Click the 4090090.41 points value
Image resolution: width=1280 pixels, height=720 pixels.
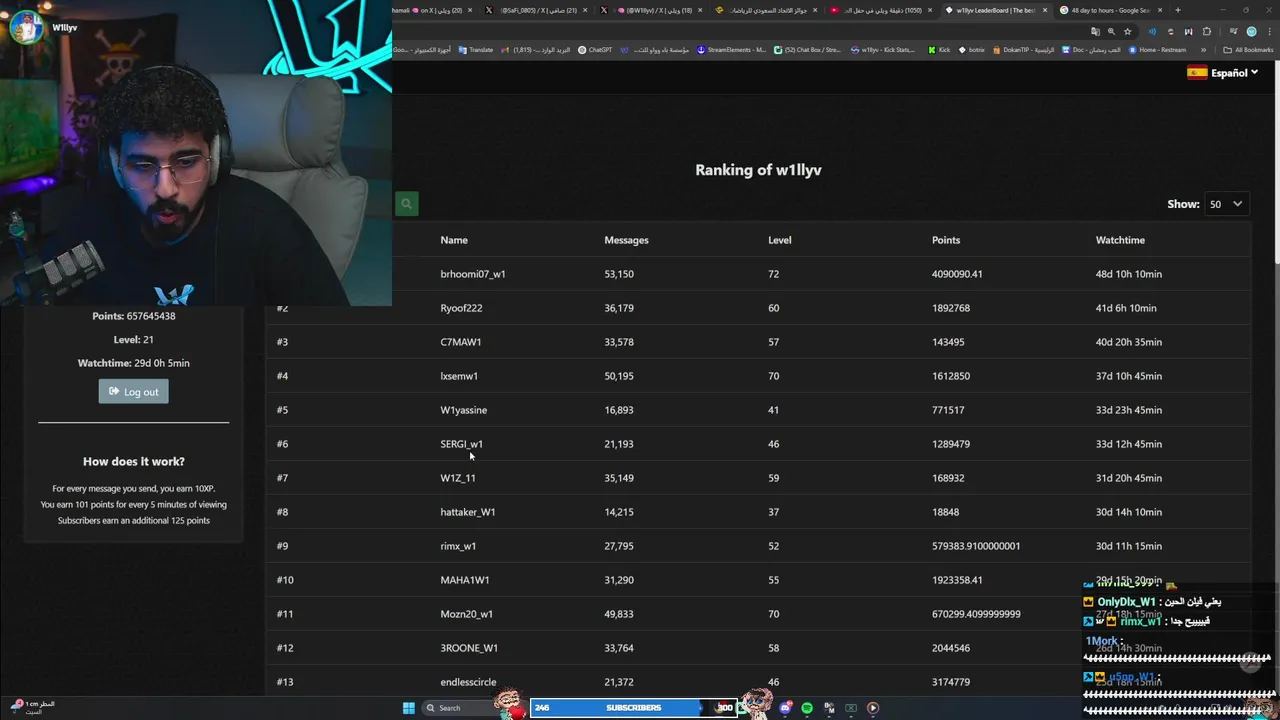point(957,274)
